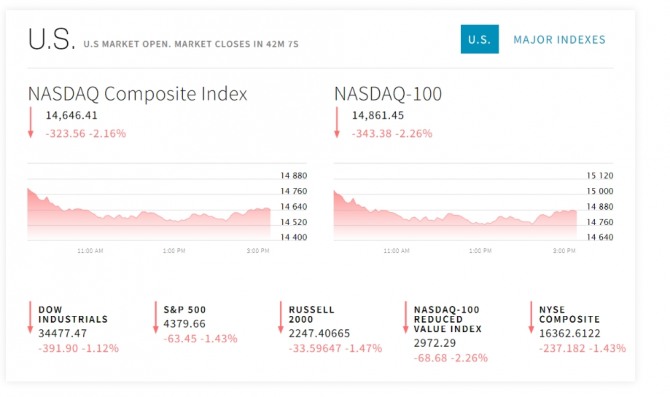Screen dimensions: 670x397
Task: Click the NASDAQ-100 Reduced Value down arrow
Action: click(x=406, y=317)
